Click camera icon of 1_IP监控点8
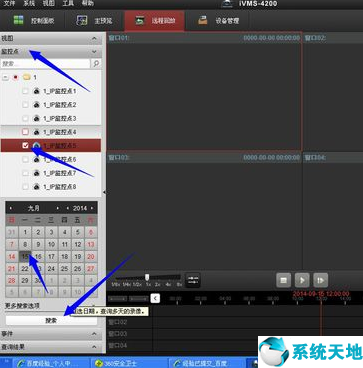This screenshot has width=363, height=368. point(36,187)
